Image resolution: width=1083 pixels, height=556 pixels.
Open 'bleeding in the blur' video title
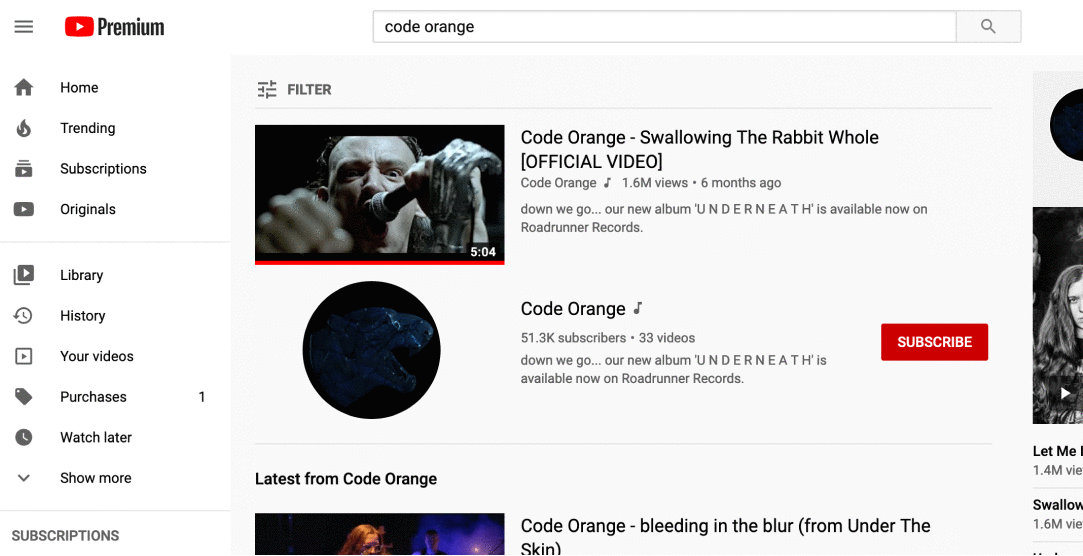(x=725, y=537)
